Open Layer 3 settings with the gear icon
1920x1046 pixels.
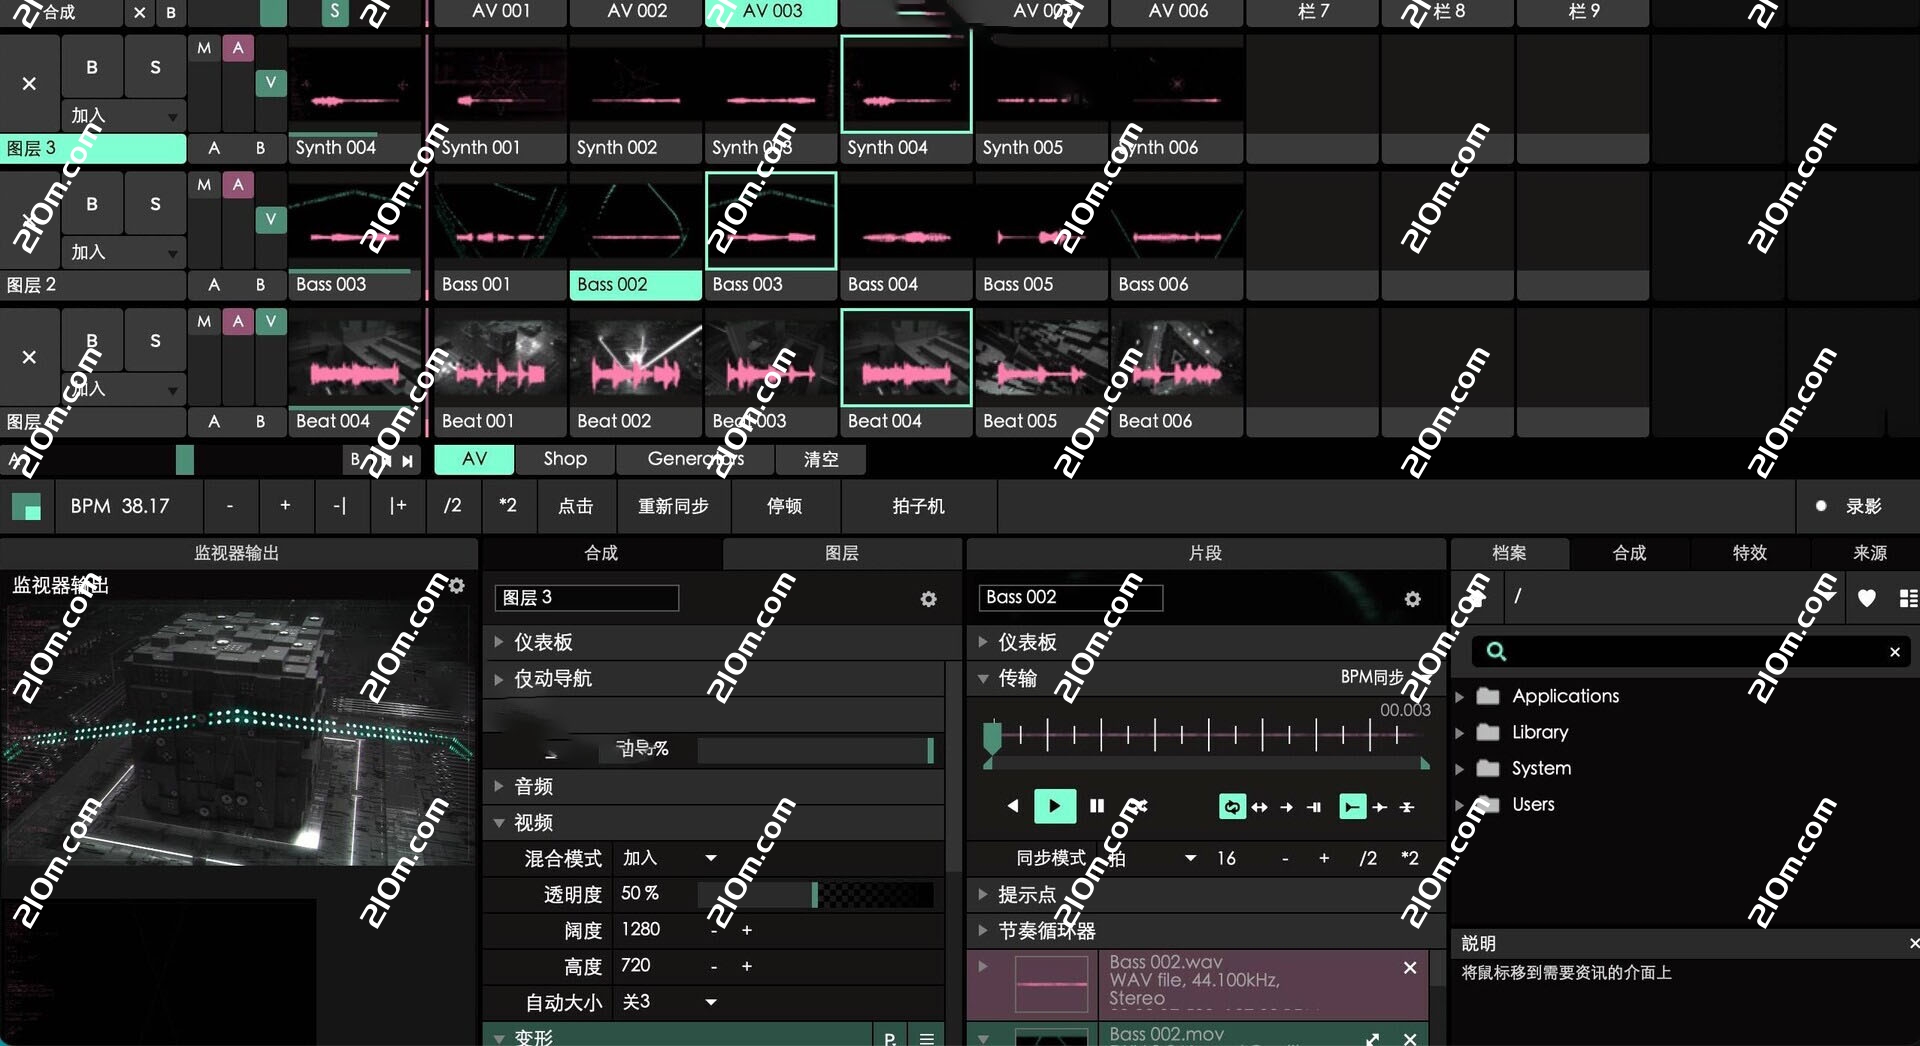(x=928, y=600)
